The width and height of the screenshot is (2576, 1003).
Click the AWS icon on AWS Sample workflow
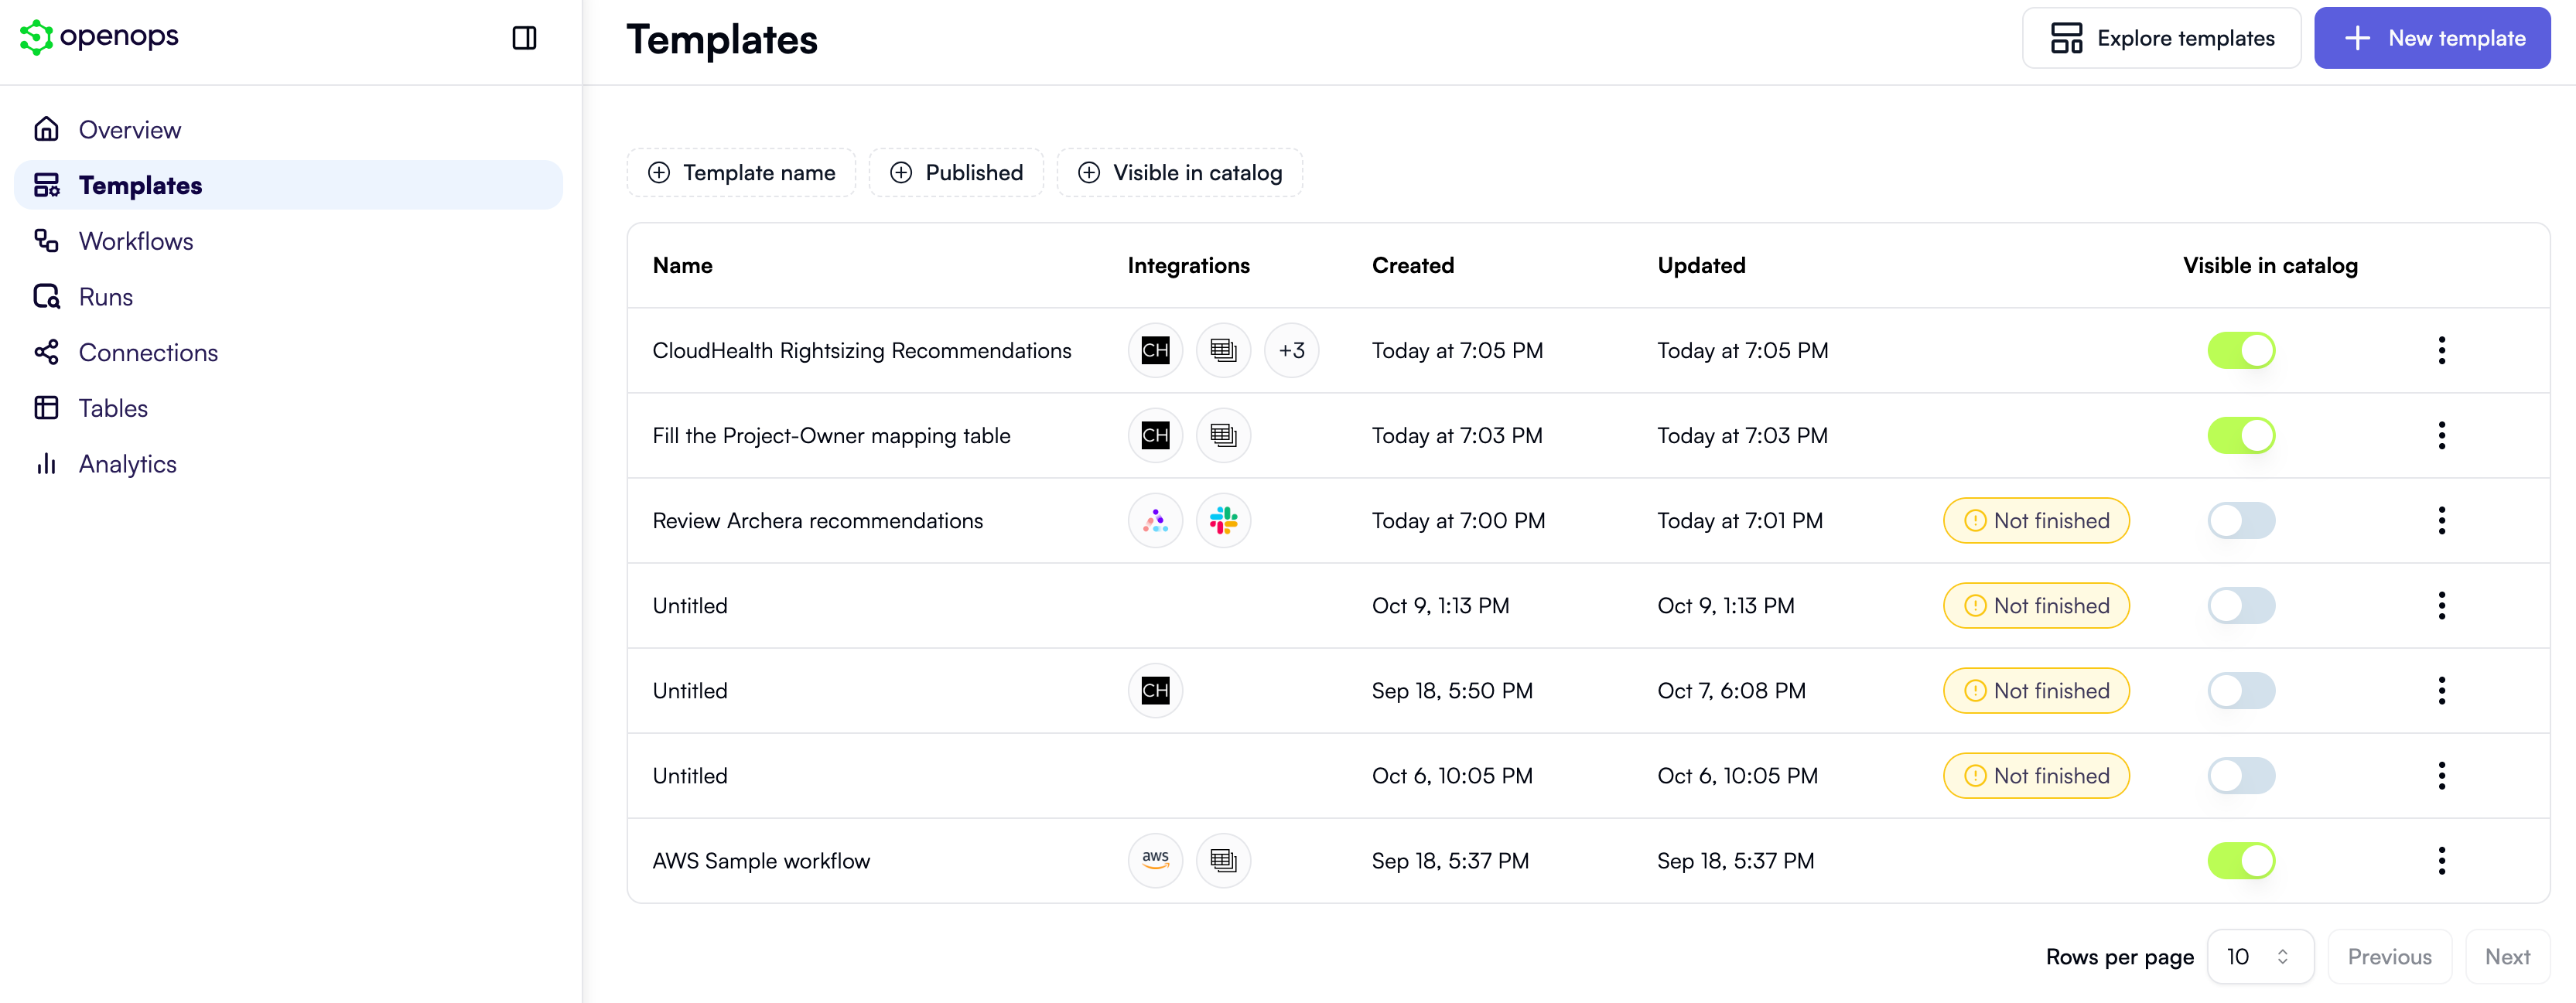pos(1155,860)
